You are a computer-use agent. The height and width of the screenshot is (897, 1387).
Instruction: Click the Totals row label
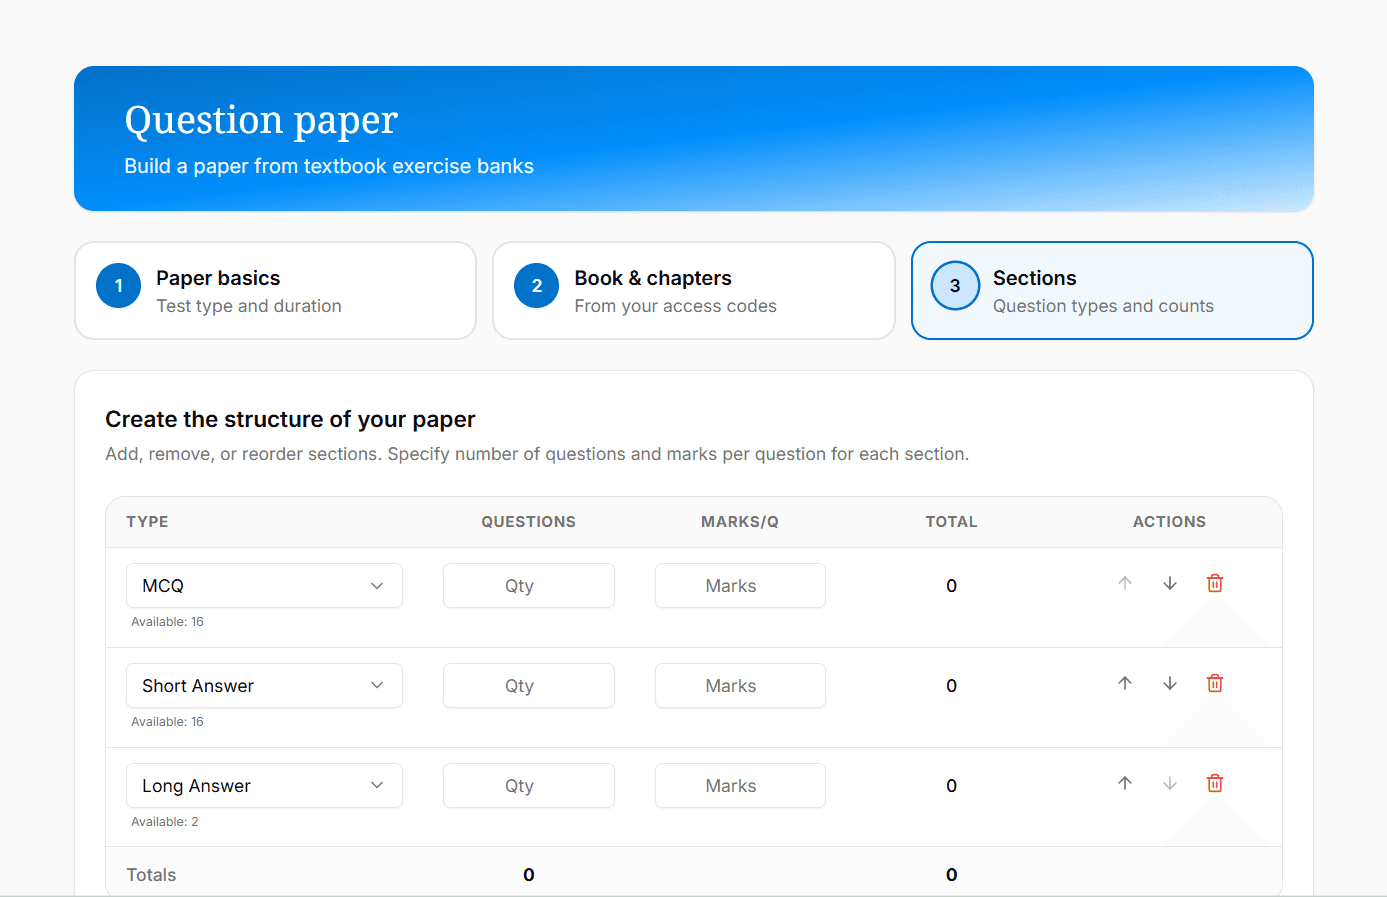click(151, 875)
